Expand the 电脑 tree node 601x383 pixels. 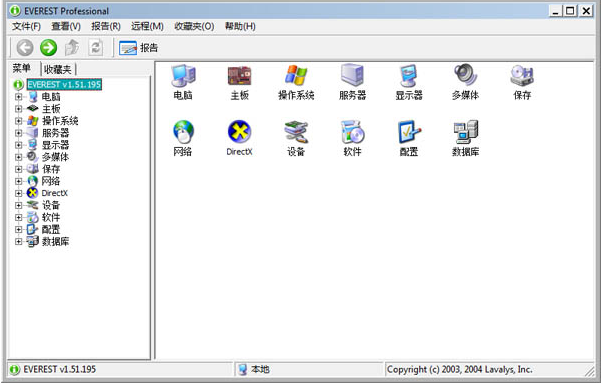[x=18, y=97]
